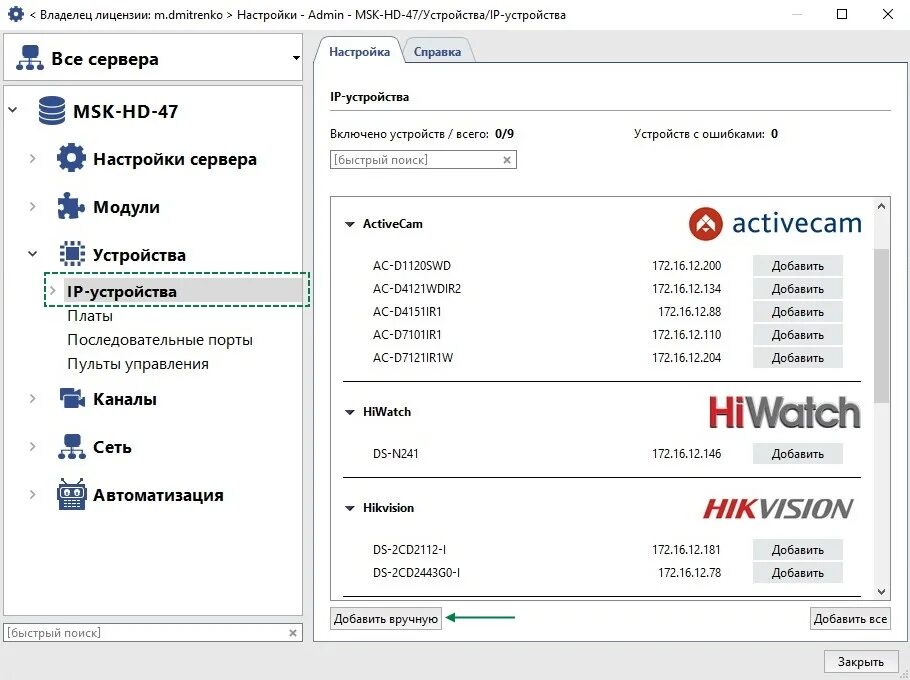Click the MSK-HD-47 server database icon
The image size is (910, 680).
tap(52, 111)
